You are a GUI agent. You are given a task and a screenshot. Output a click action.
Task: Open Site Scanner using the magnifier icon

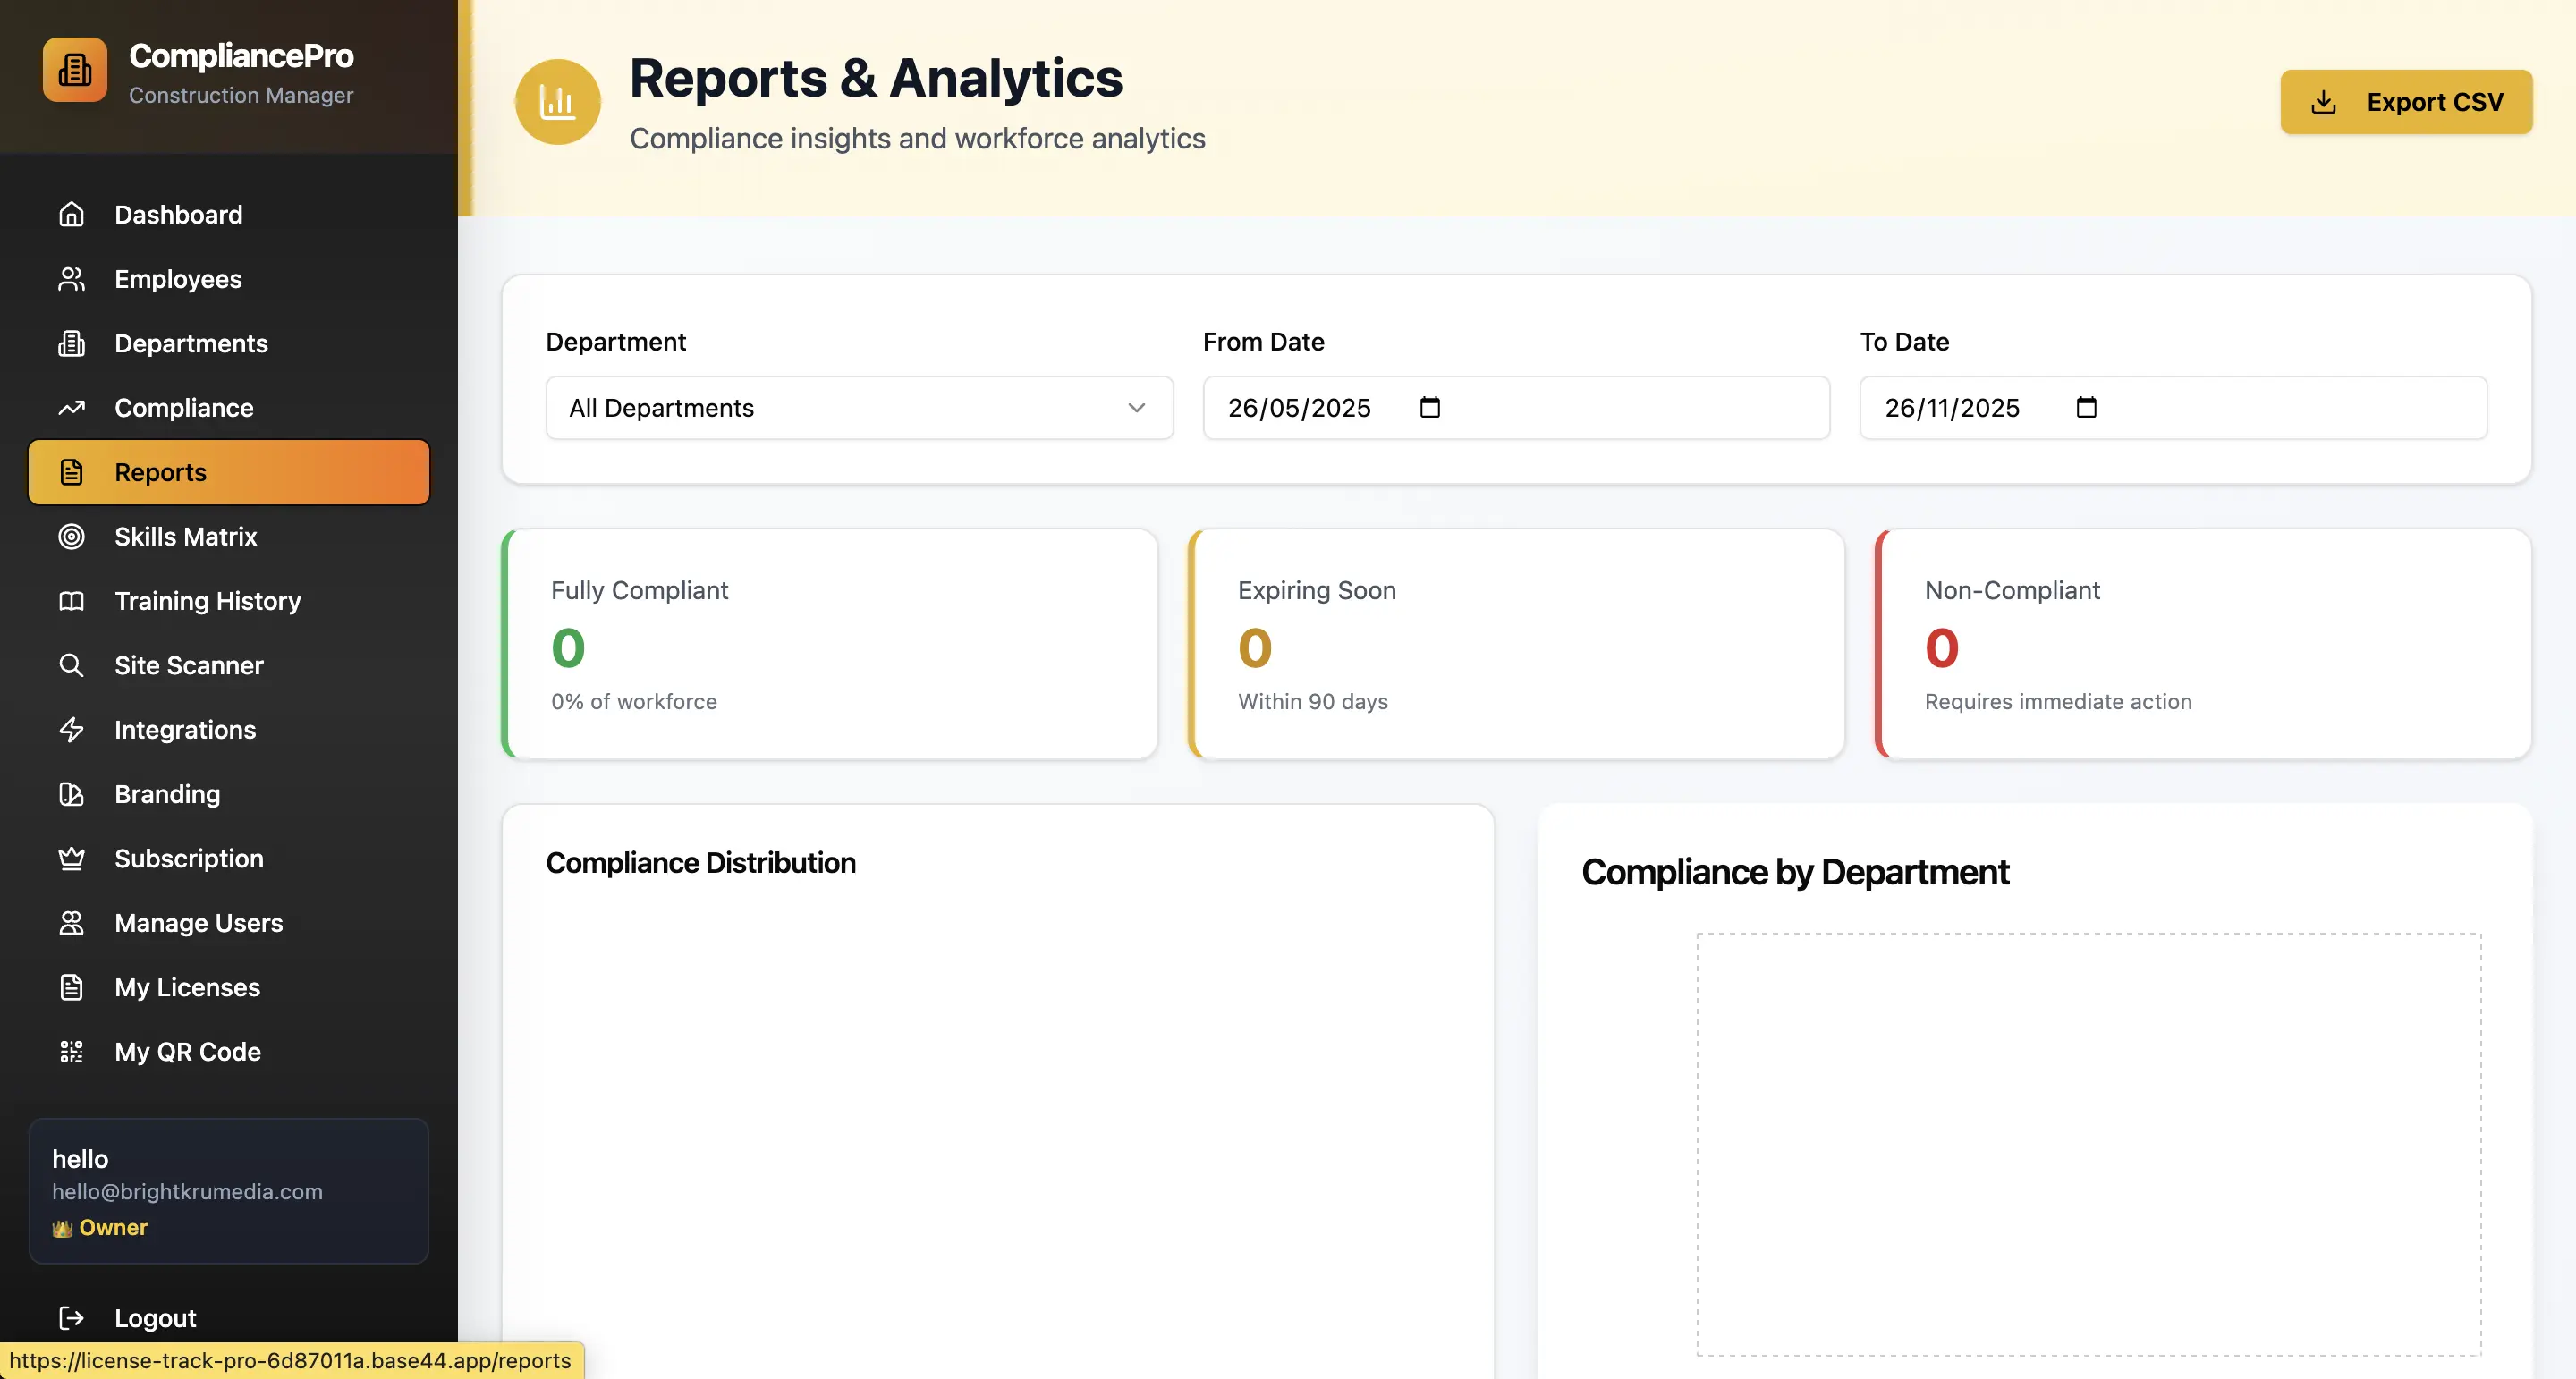click(x=71, y=665)
